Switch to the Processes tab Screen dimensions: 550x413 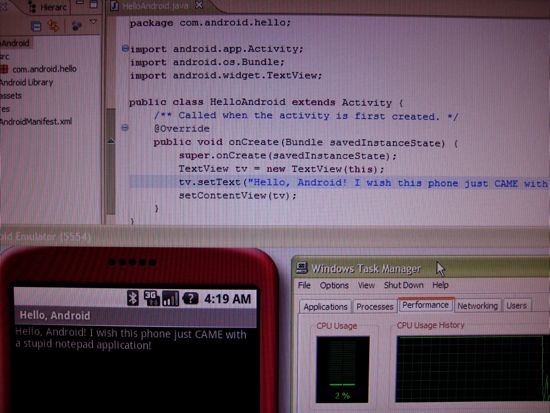(x=375, y=307)
